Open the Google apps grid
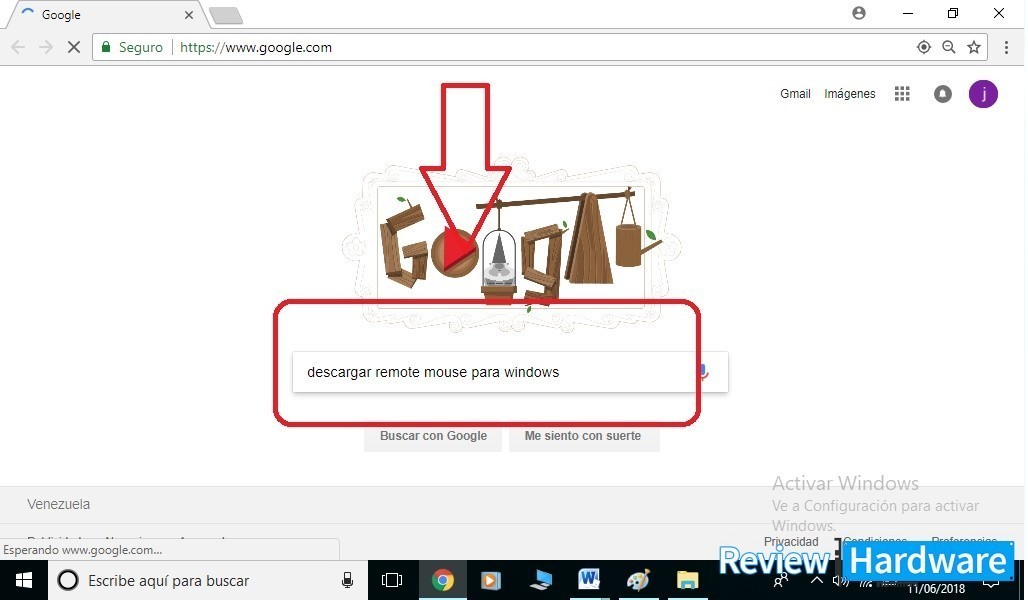 [x=902, y=94]
